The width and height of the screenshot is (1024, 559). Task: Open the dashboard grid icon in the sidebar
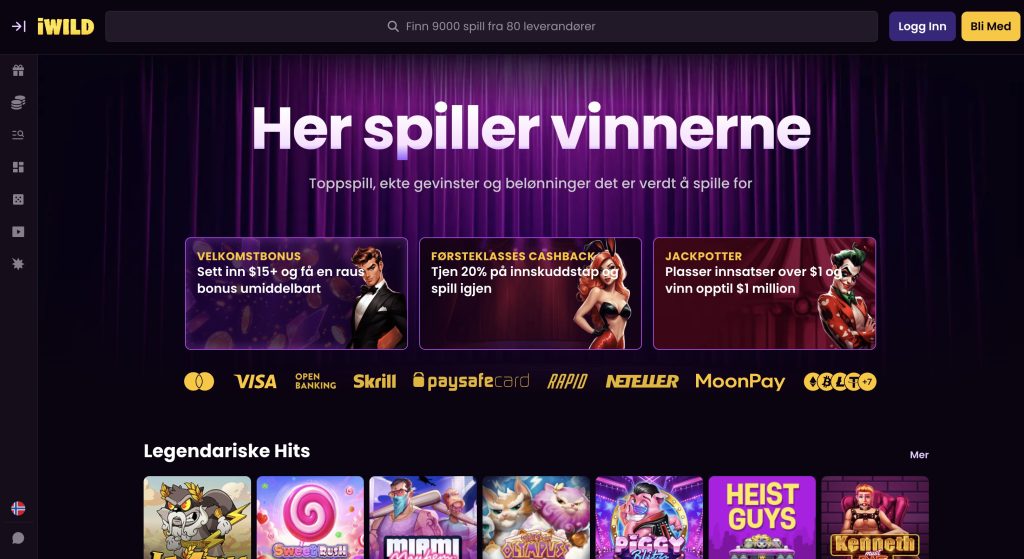[x=18, y=167]
